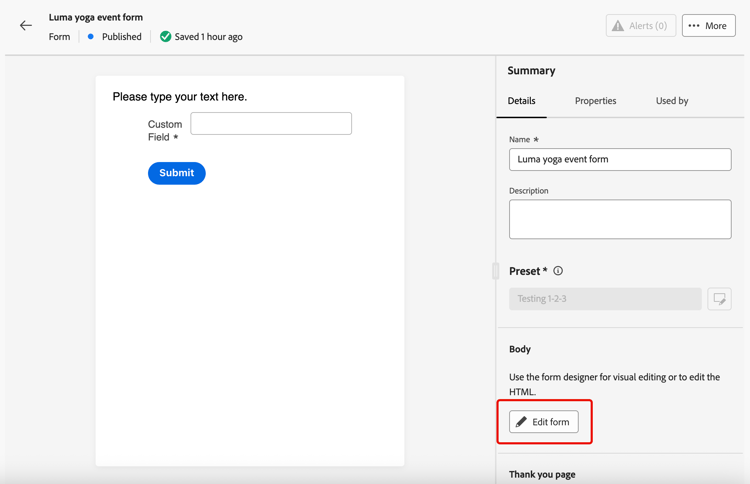Click the green saved checkmark icon
Screen dimensions: 750x484
166,37
